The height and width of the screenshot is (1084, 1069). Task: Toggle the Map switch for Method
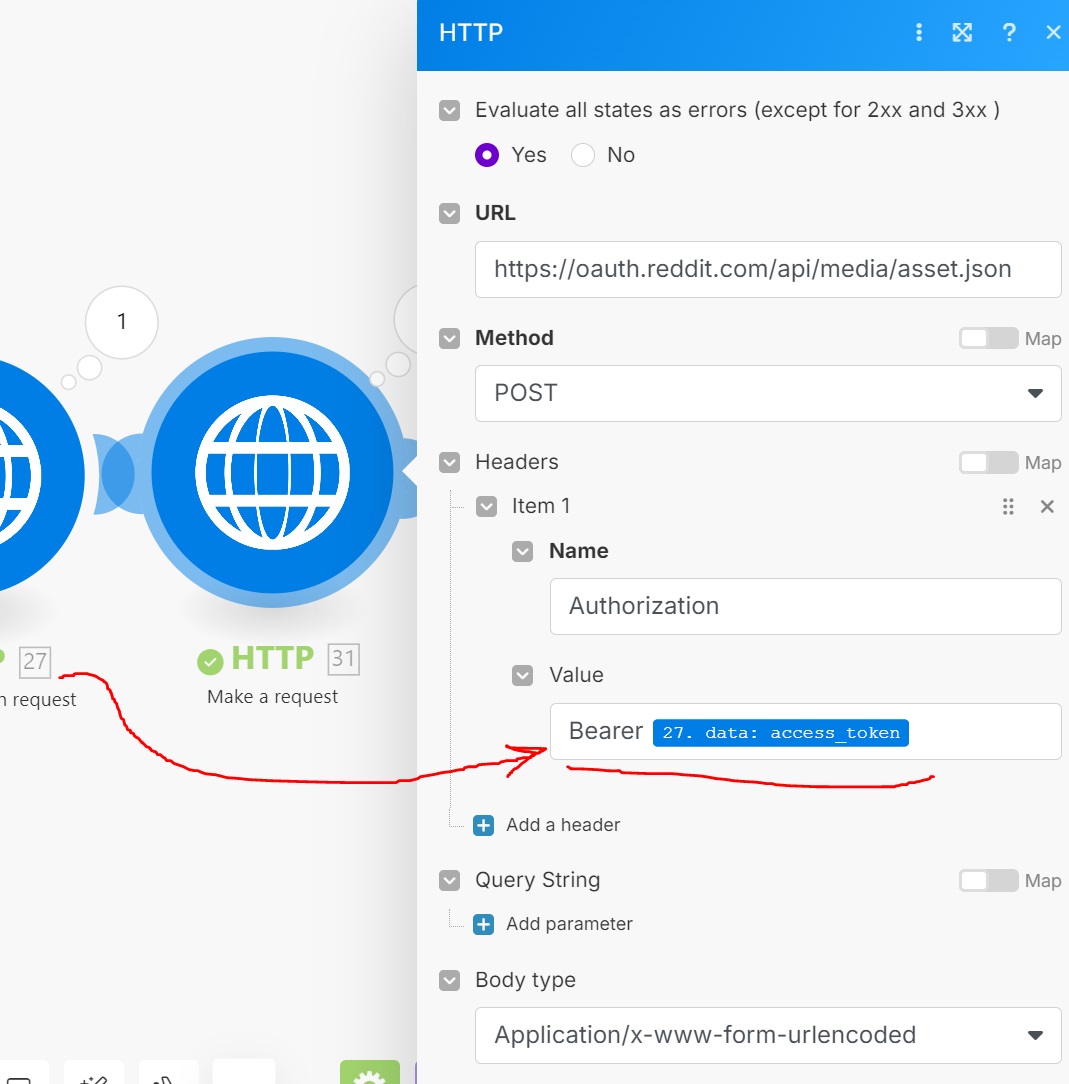(x=988, y=338)
